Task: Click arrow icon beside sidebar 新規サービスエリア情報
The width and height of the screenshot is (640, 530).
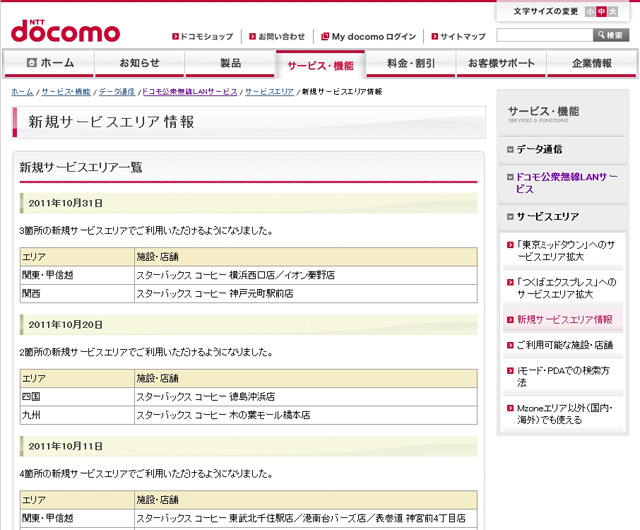Action: coord(510,320)
